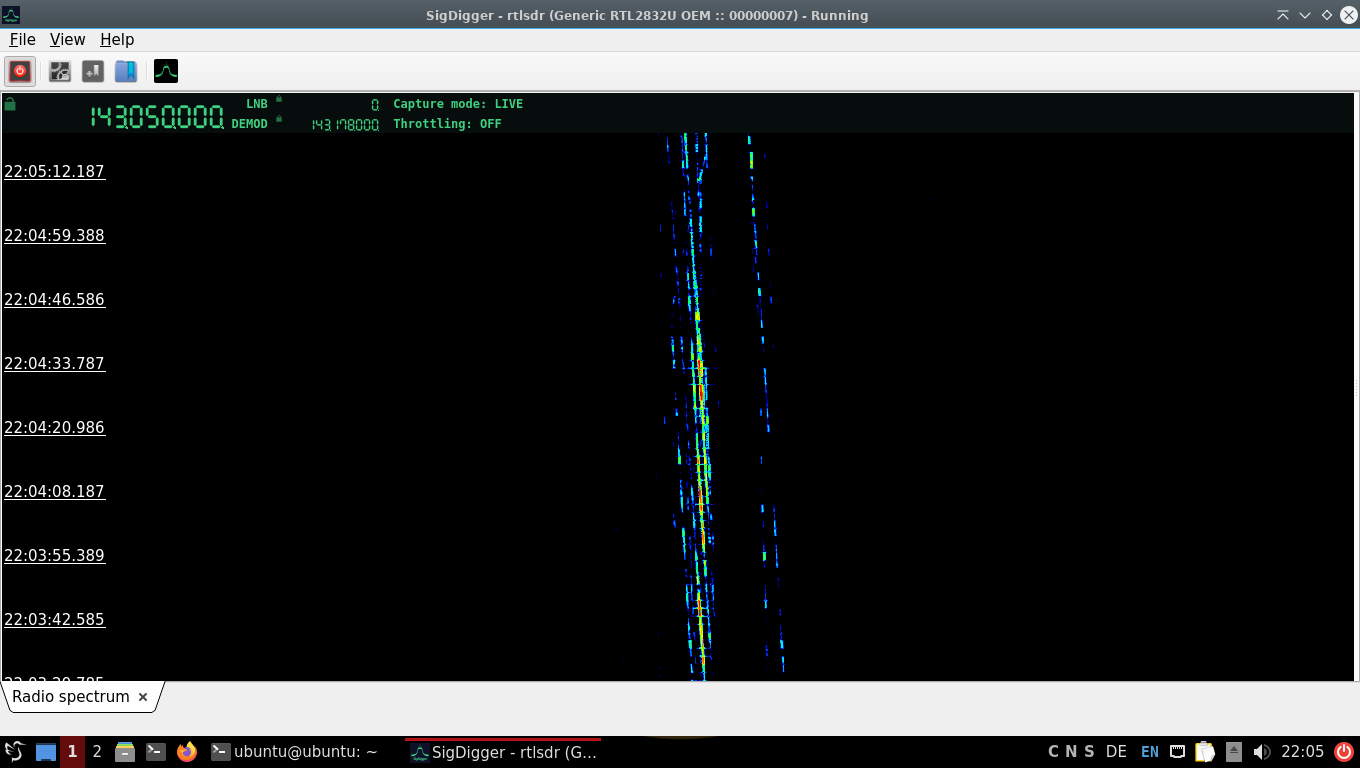Click the waterfall timestamp 22:04:59.388
Viewport: 1360px width, 768px height.
pyautogui.click(x=55, y=235)
